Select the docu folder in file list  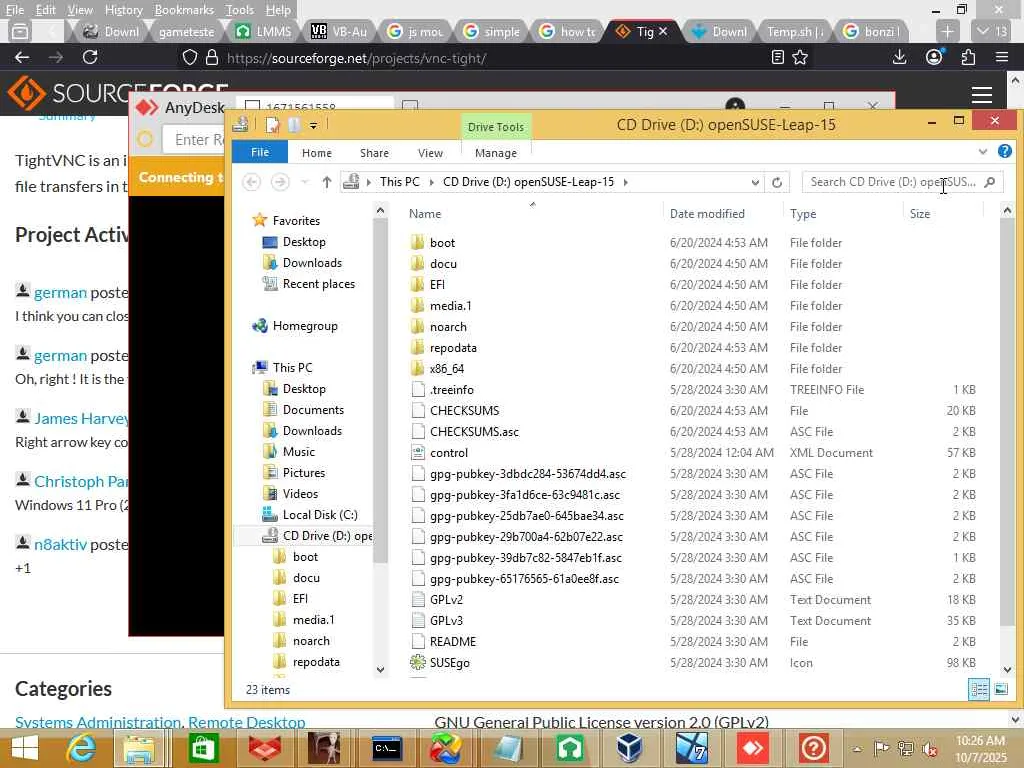(x=443, y=264)
